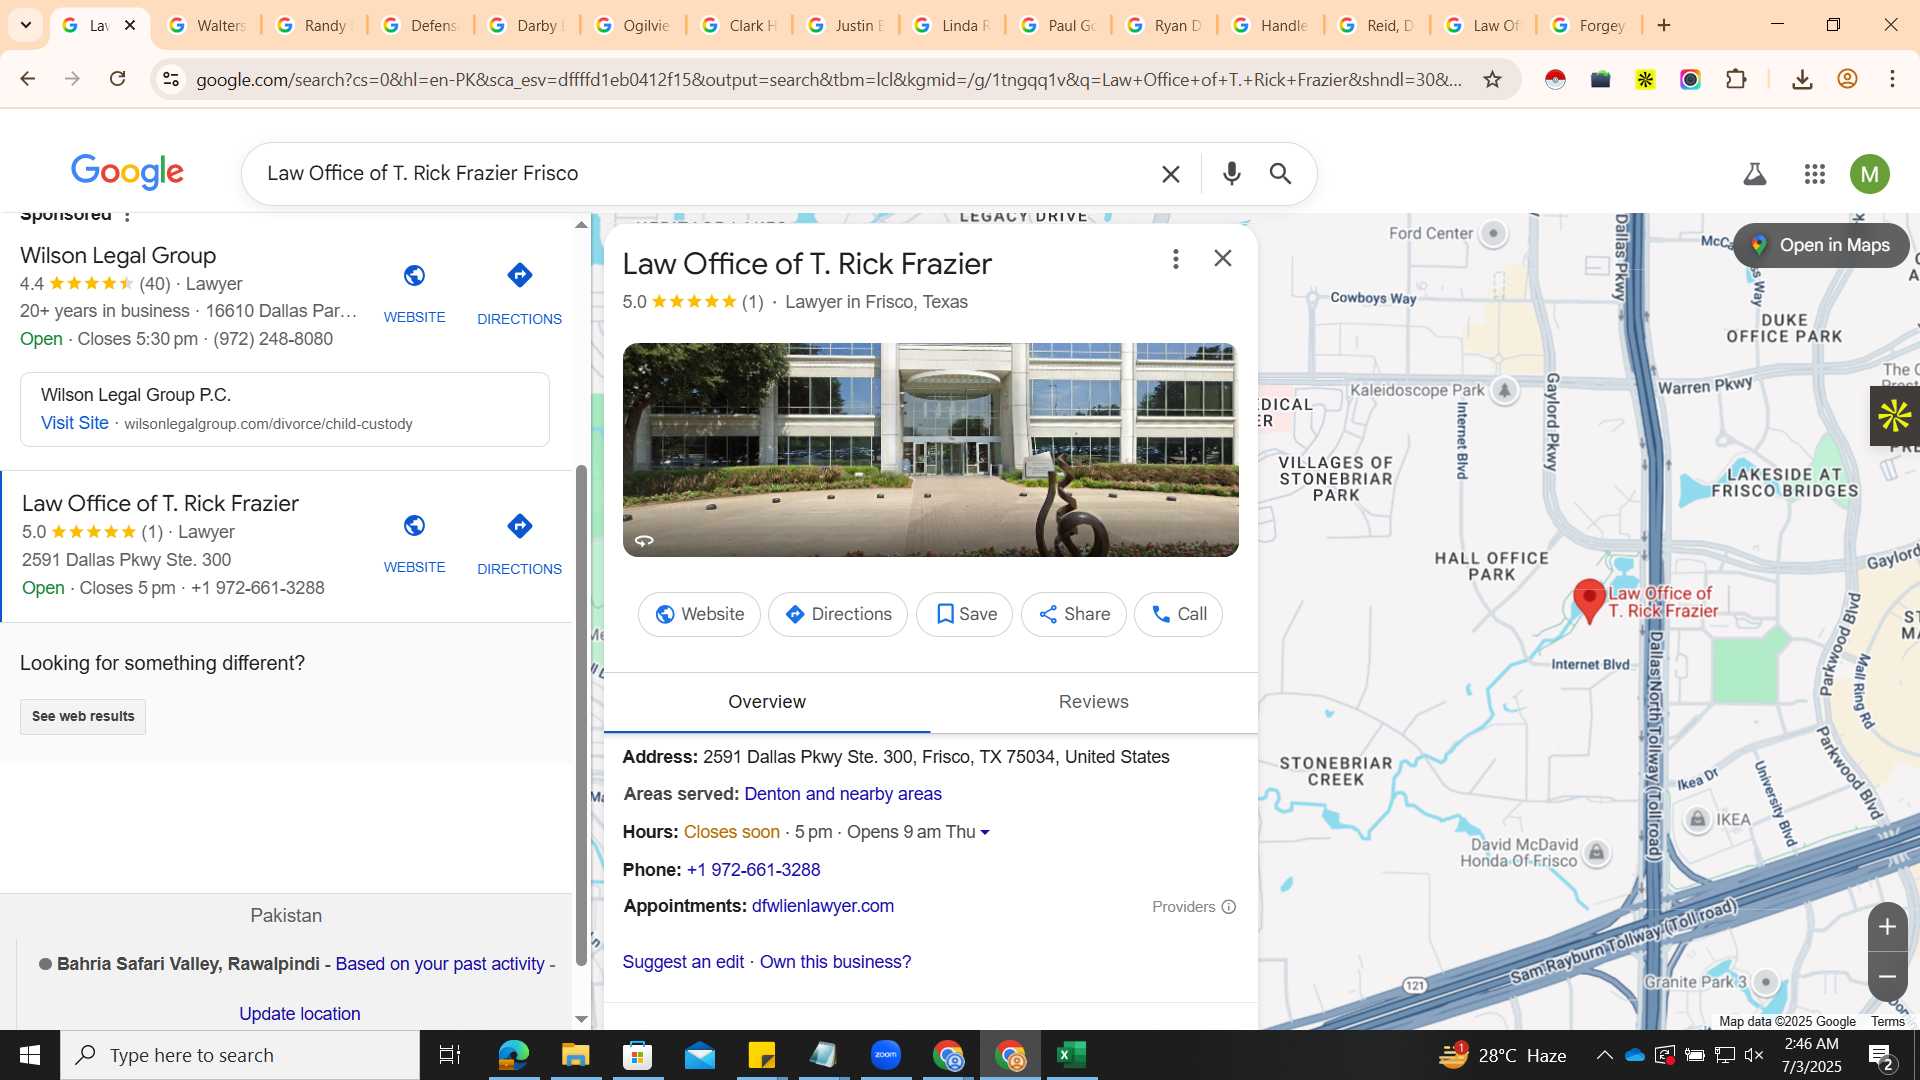The image size is (1920, 1080).
Task: Expand opening hours dropdown arrow
Action: [985, 832]
